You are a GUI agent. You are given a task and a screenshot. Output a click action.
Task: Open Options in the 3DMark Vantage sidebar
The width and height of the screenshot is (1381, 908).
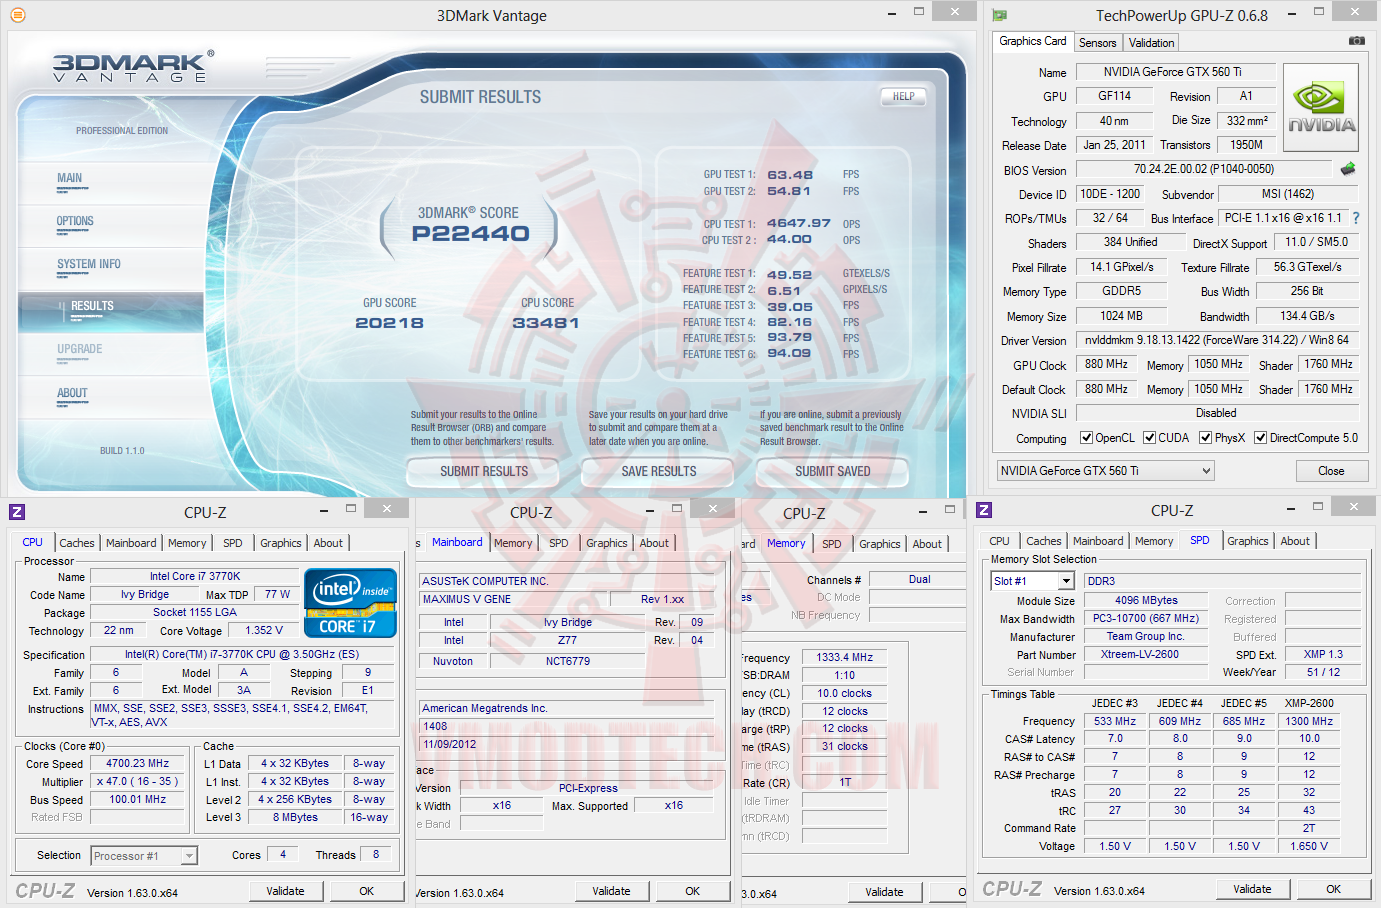[75, 223]
